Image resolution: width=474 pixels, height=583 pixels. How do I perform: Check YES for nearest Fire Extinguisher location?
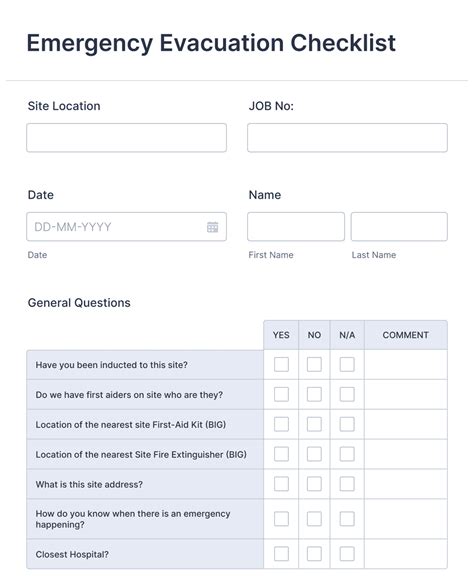click(281, 454)
